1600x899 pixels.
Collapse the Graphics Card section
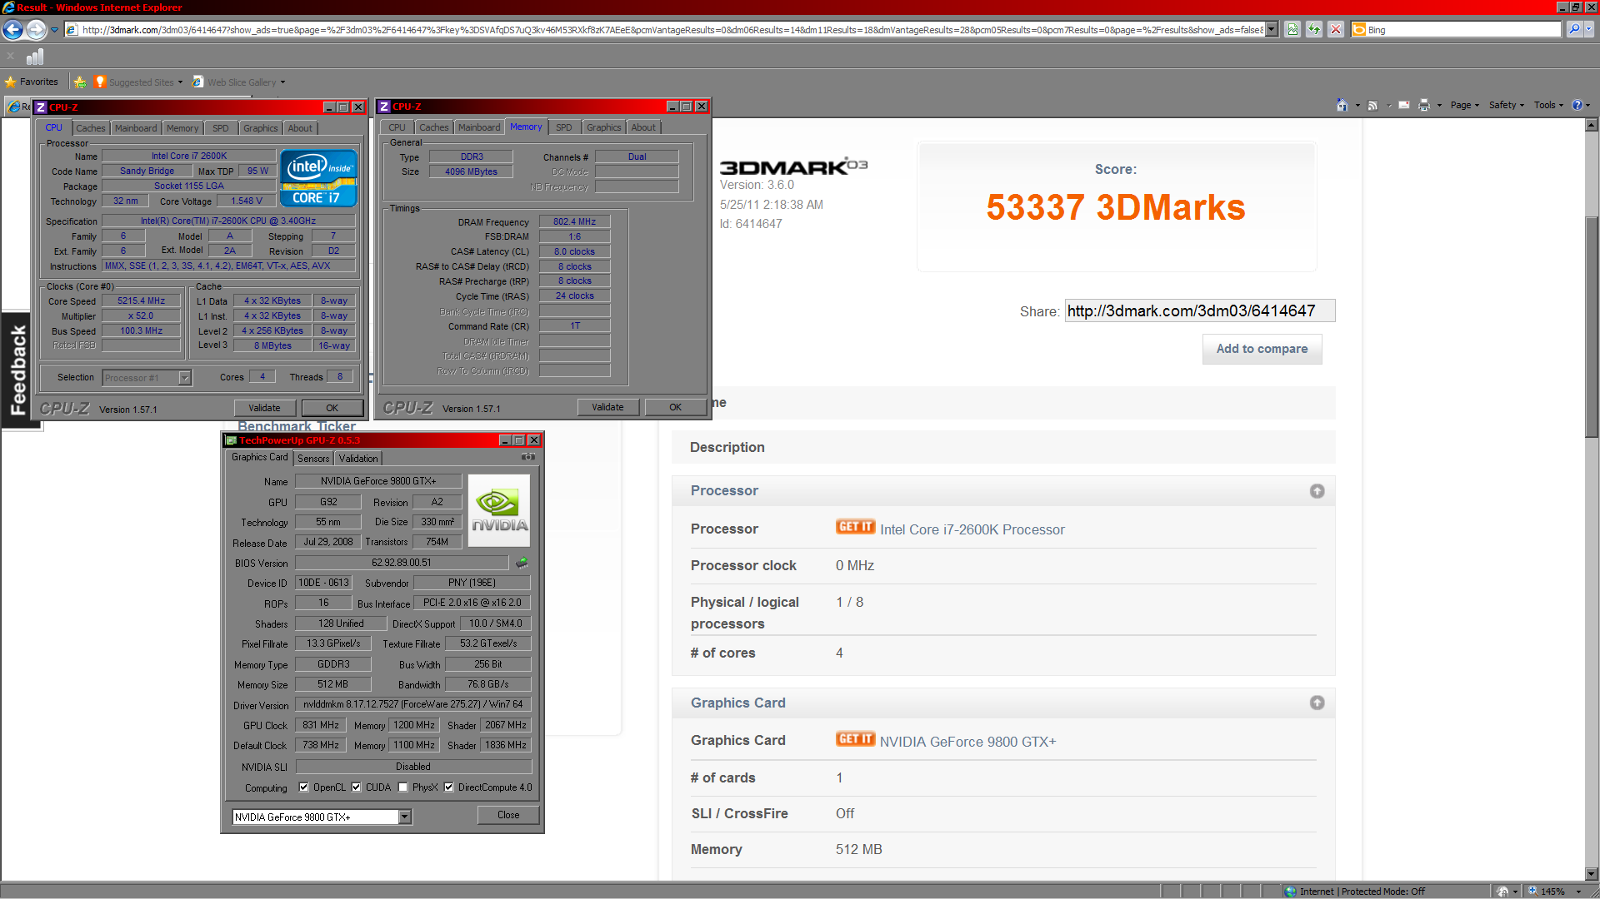point(1317,703)
